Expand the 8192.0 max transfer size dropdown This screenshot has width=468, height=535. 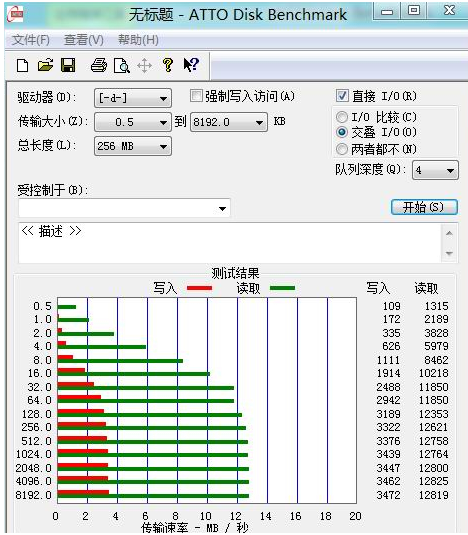pos(229,122)
